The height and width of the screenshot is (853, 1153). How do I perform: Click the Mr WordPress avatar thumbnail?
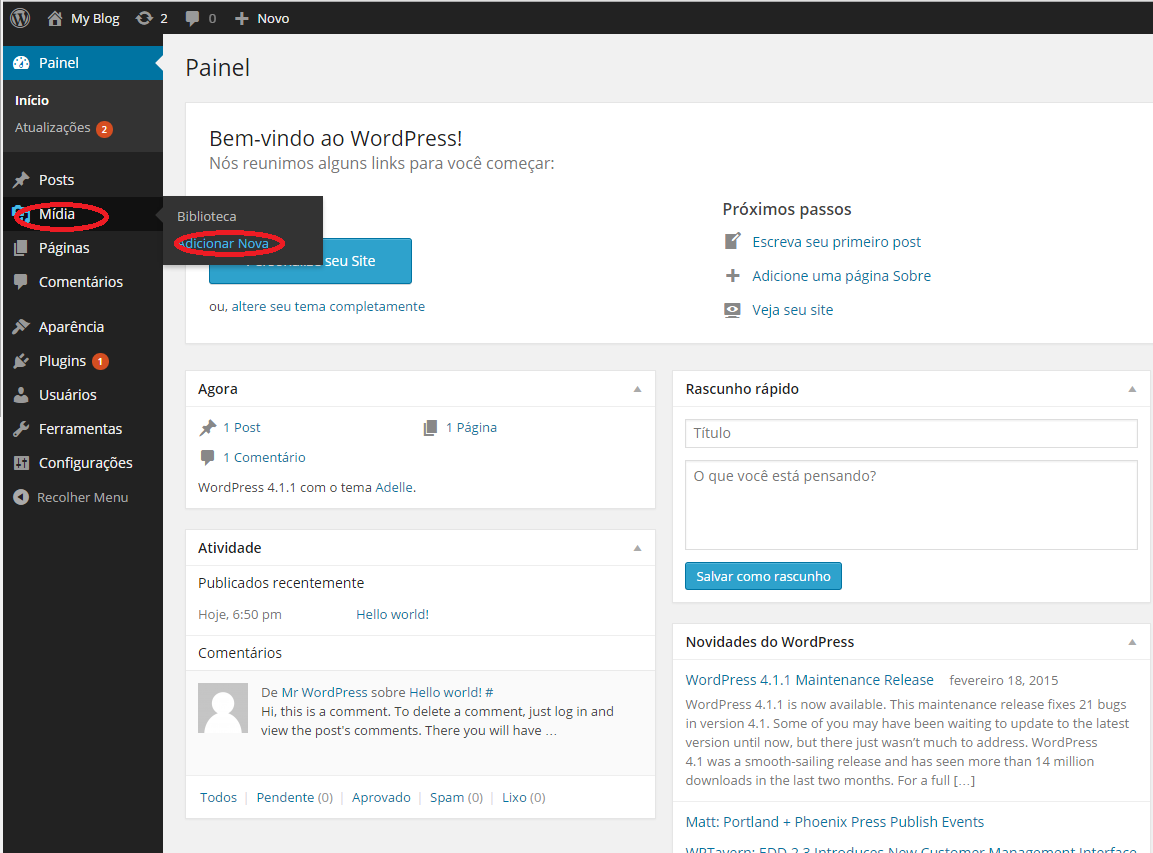click(x=223, y=708)
